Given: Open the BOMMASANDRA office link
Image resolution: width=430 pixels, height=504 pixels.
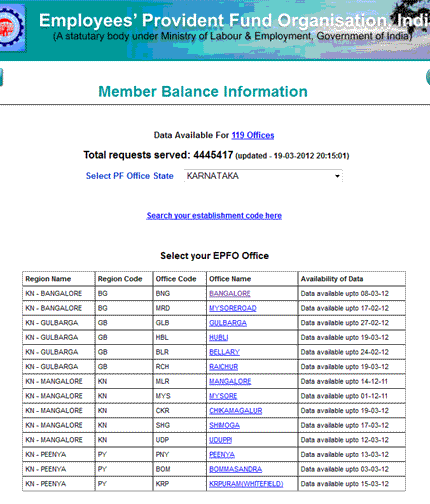Looking at the screenshot, I should click(x=235, y=469).
